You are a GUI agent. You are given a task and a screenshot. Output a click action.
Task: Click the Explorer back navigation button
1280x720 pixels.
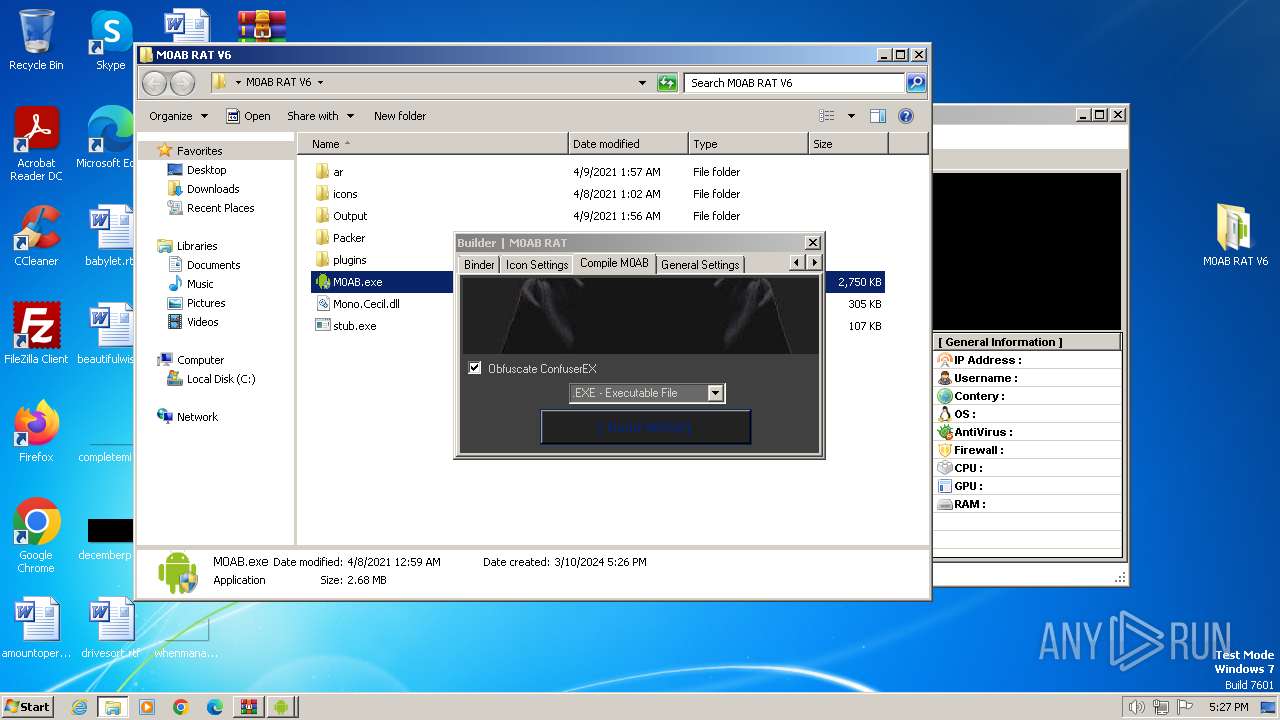pos(154,83)
